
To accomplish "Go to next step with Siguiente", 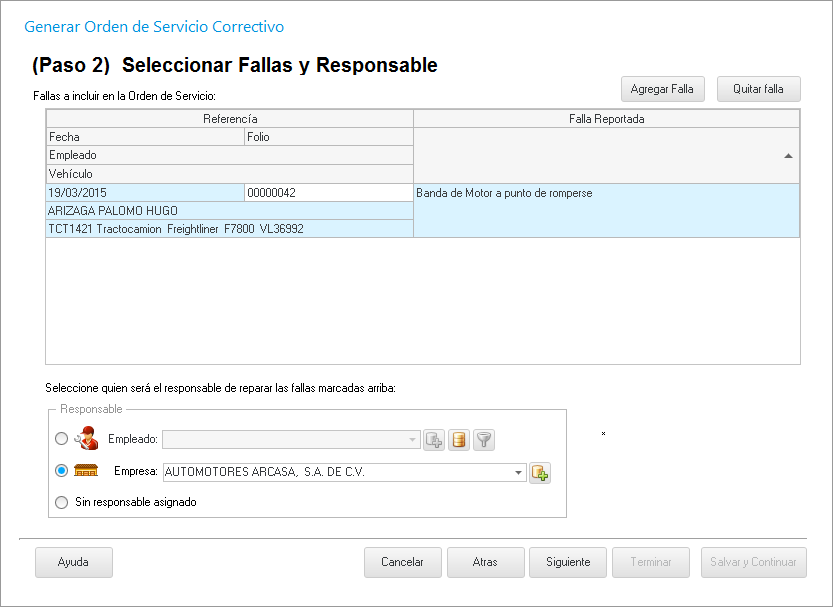I will click(x=568, y=562).
